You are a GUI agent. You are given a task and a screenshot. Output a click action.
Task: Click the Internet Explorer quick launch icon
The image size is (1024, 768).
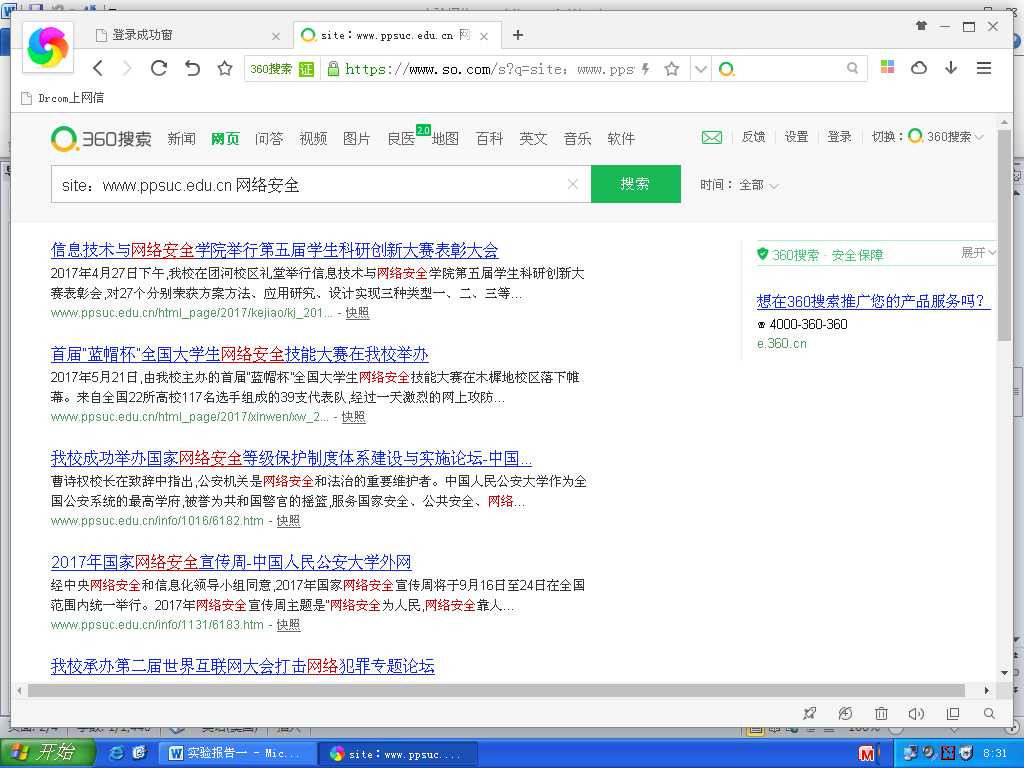coord(117,754)
